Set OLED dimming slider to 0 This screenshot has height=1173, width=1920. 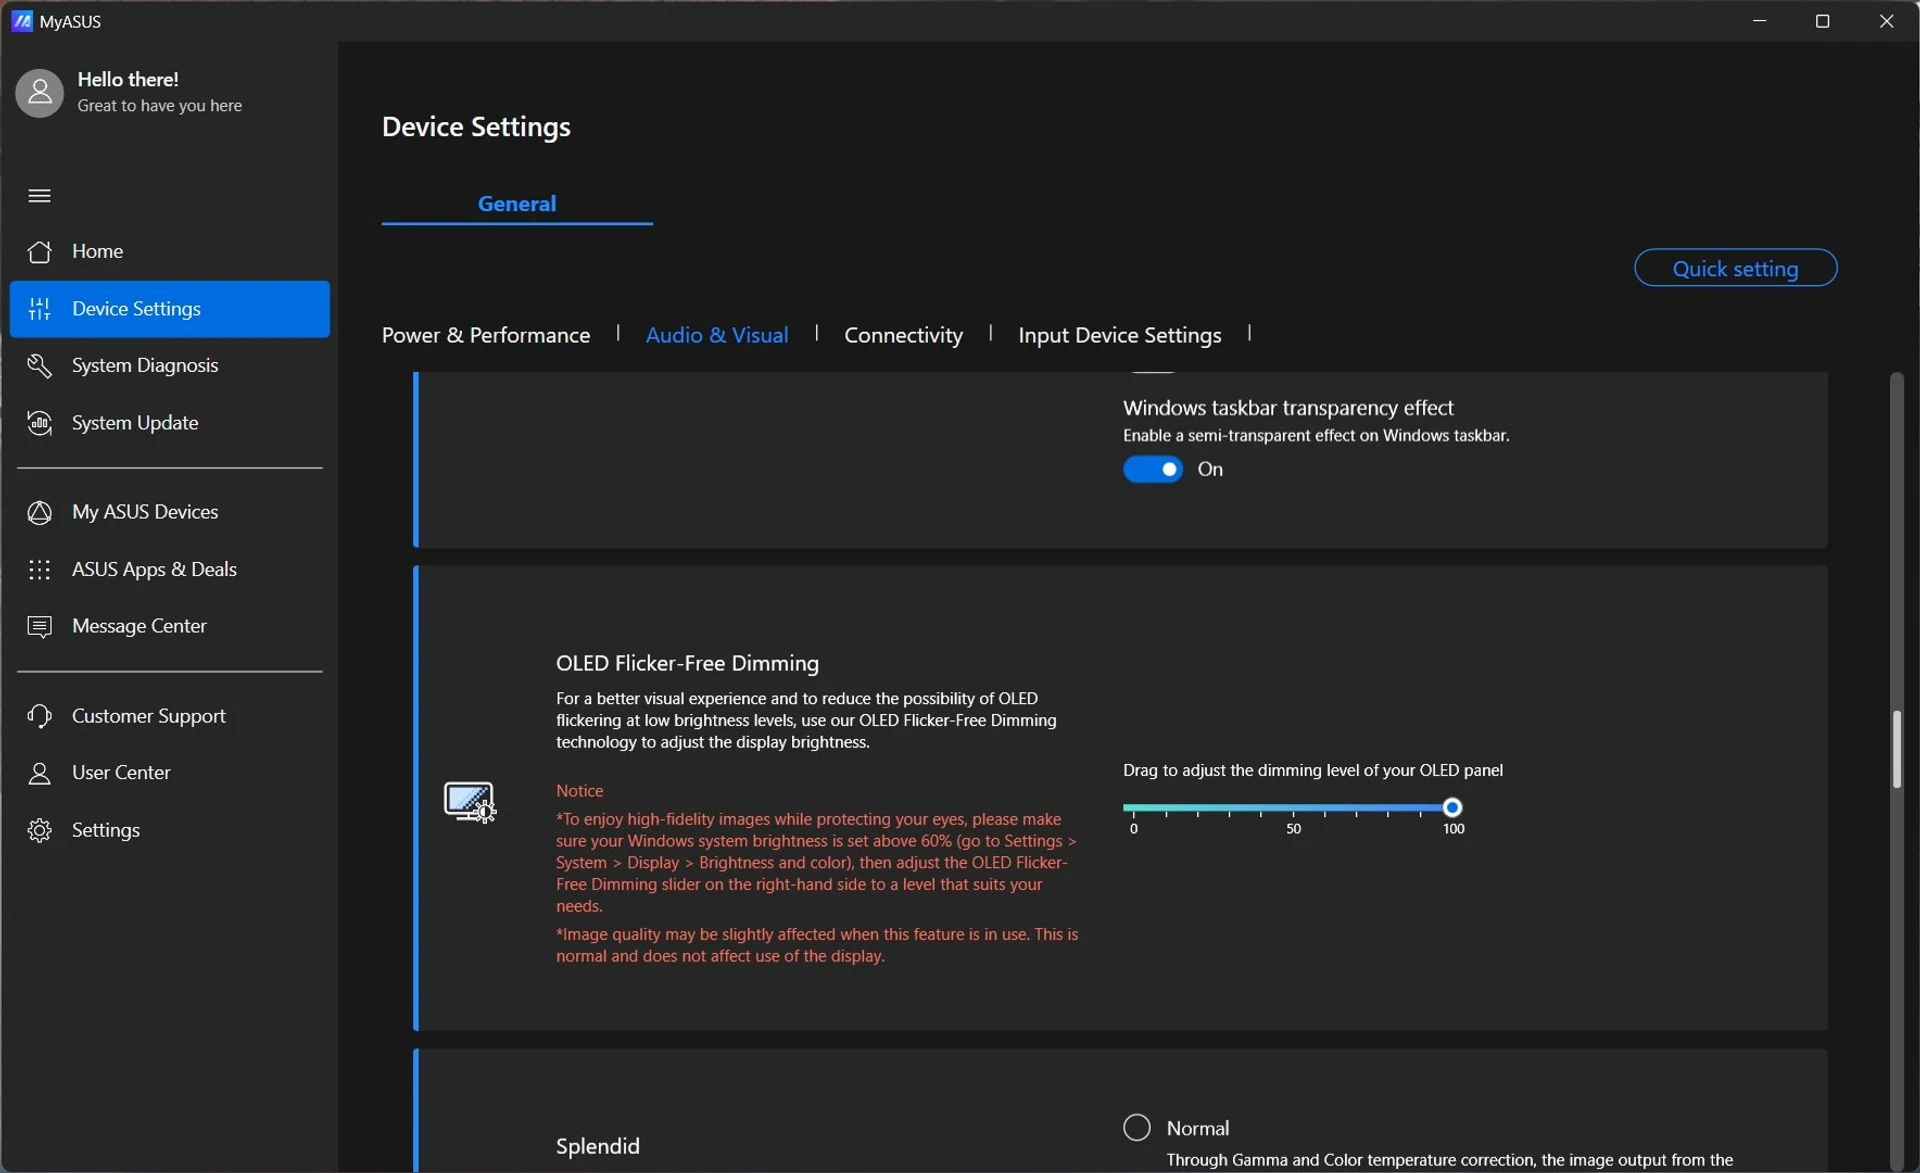pos(1133,808)
